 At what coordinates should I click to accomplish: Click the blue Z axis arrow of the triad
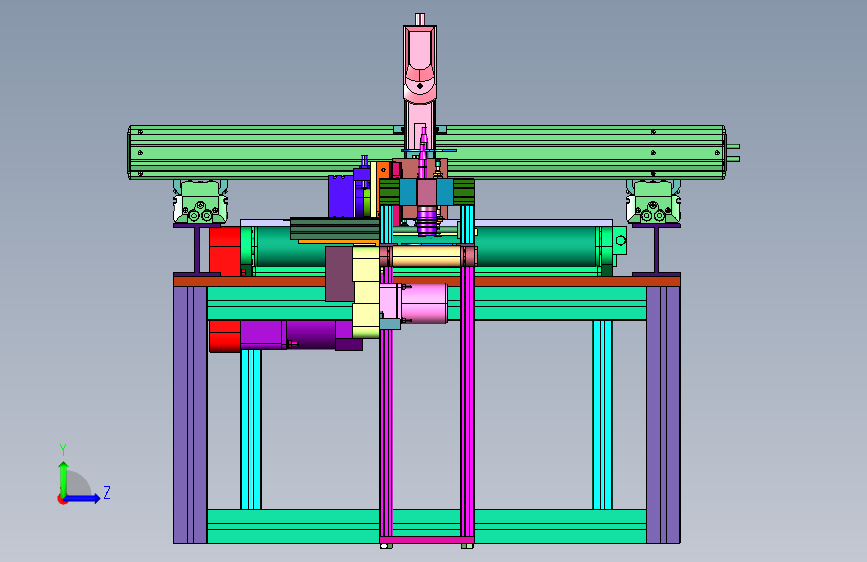point(82,498)
